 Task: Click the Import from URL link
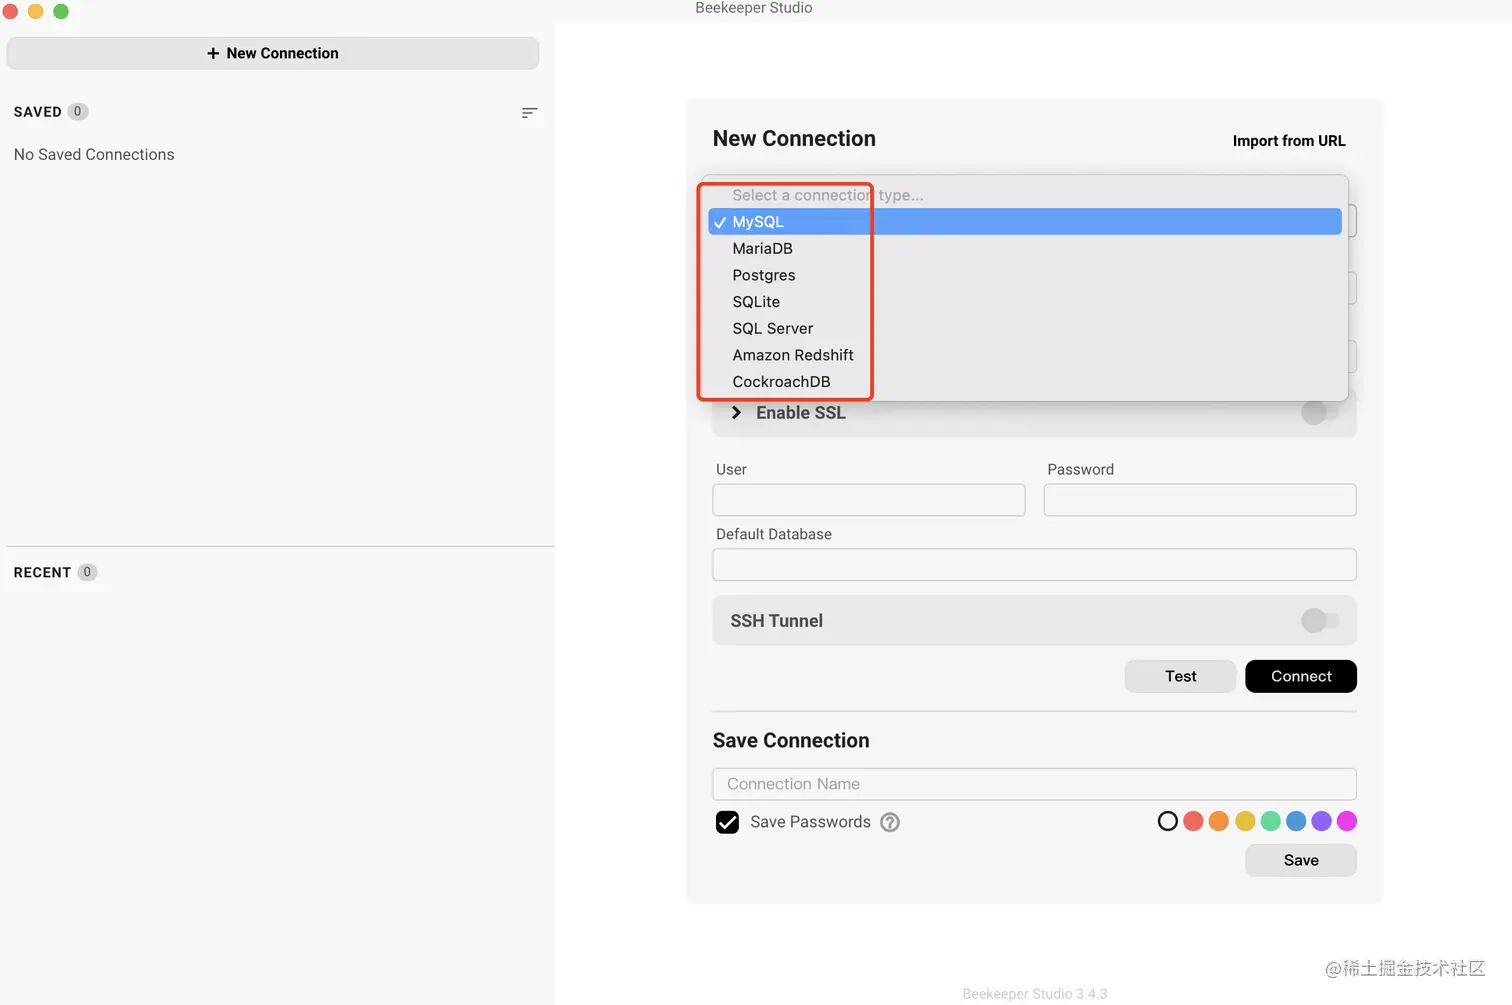[1289, 141]
